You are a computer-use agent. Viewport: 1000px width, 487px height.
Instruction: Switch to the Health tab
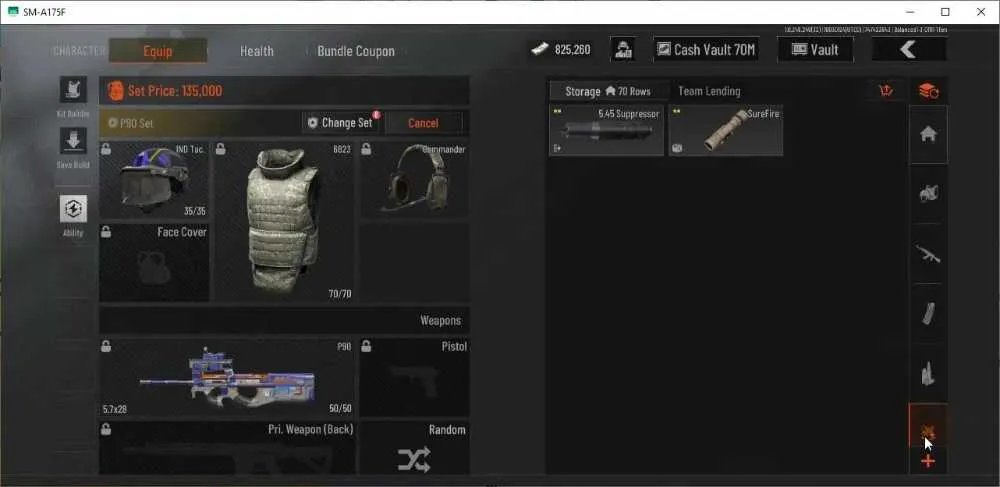pos(256,51)
